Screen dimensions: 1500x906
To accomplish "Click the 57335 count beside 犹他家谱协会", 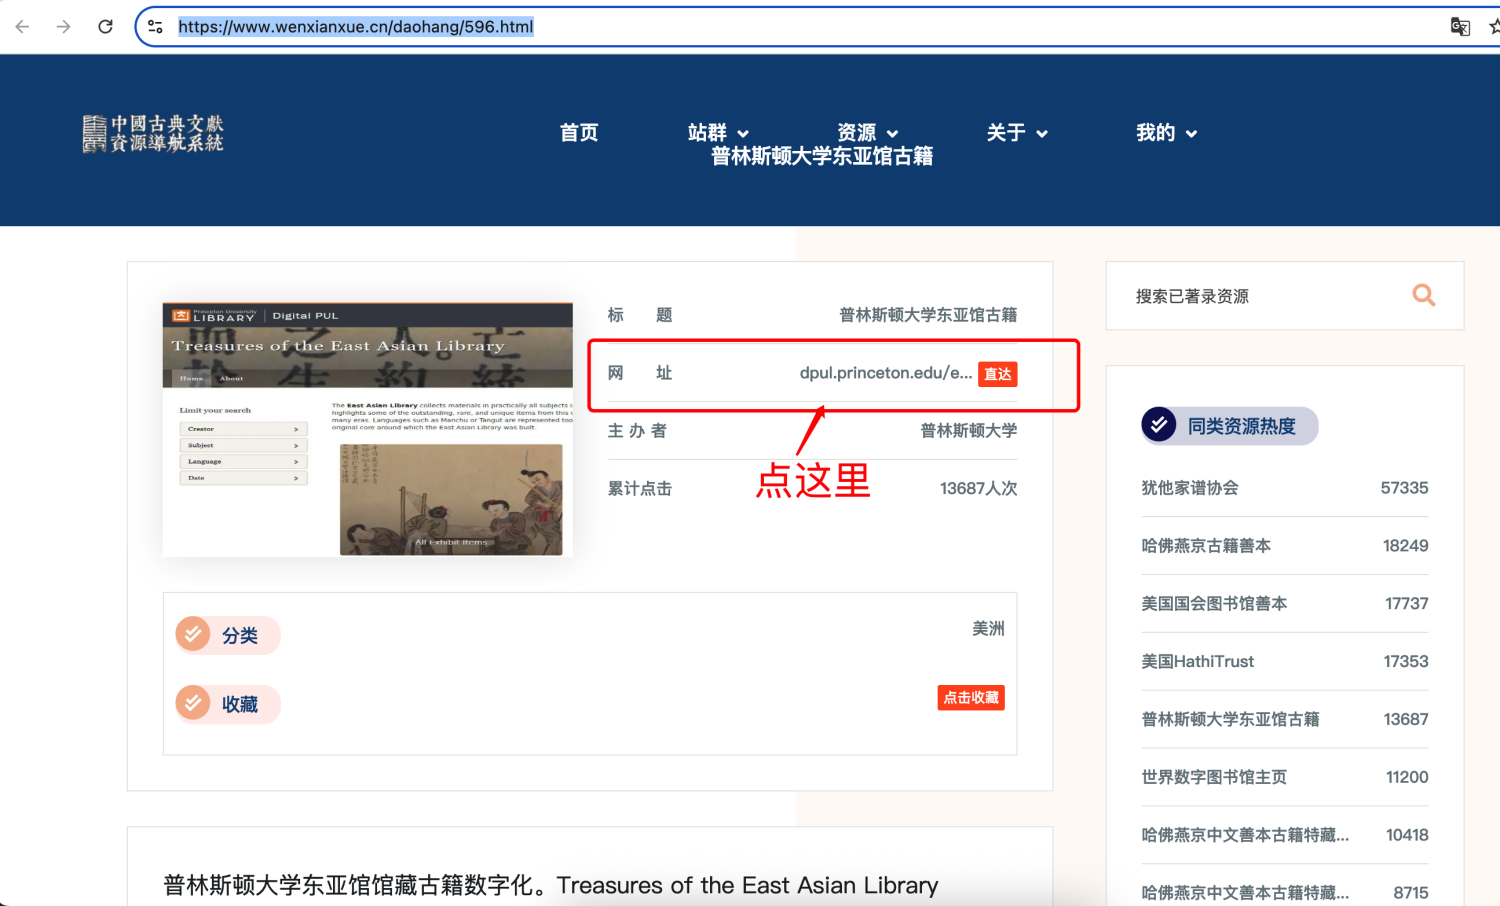I will pos(1405,488).
